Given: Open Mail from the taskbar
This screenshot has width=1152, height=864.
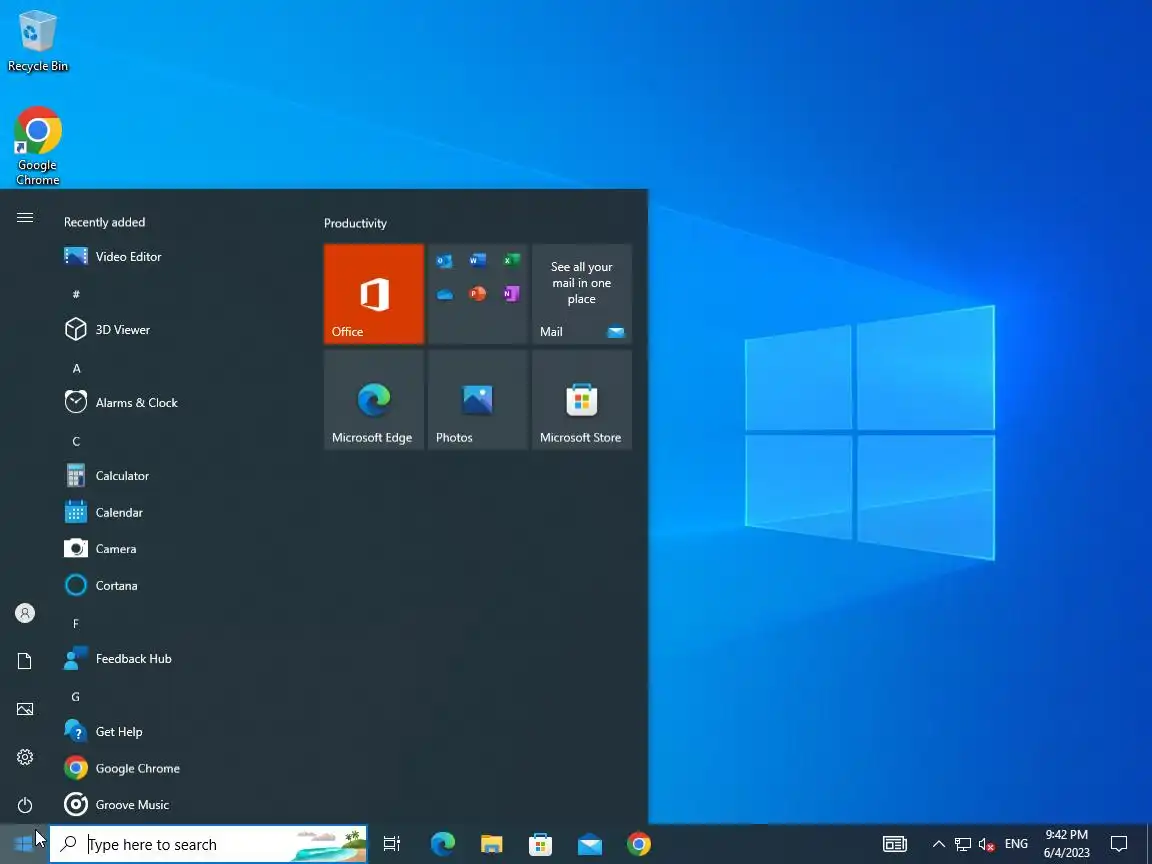Looking at the screenshot, I should (x=590, y=844).
